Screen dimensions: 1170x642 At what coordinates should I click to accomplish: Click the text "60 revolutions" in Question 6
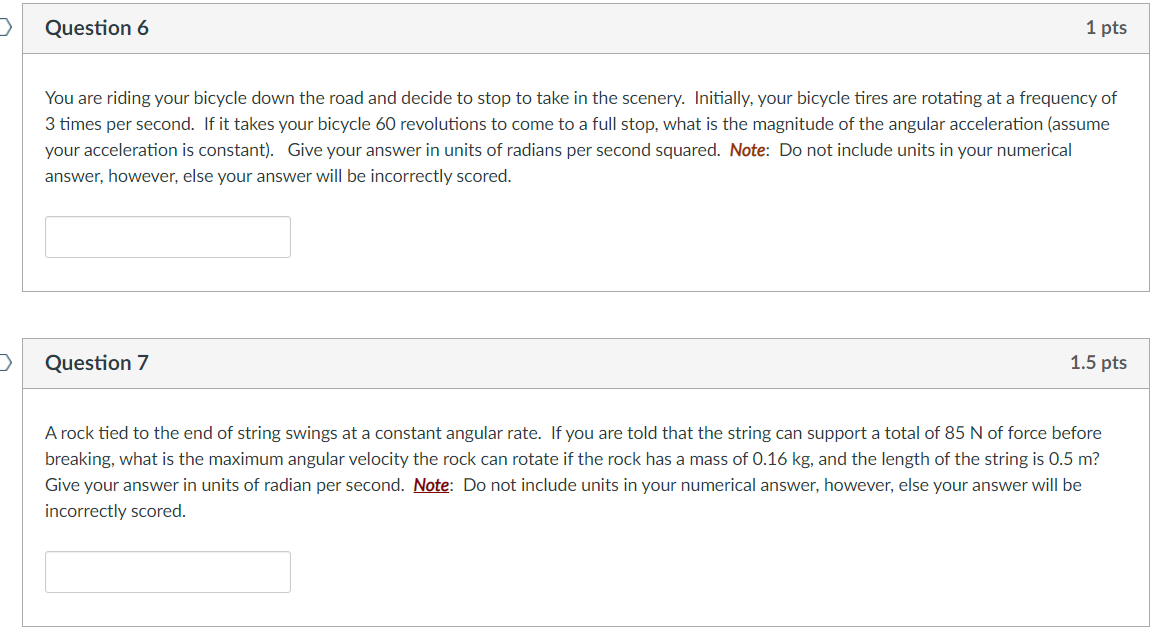pyautogui.click(x=431, y=124)
